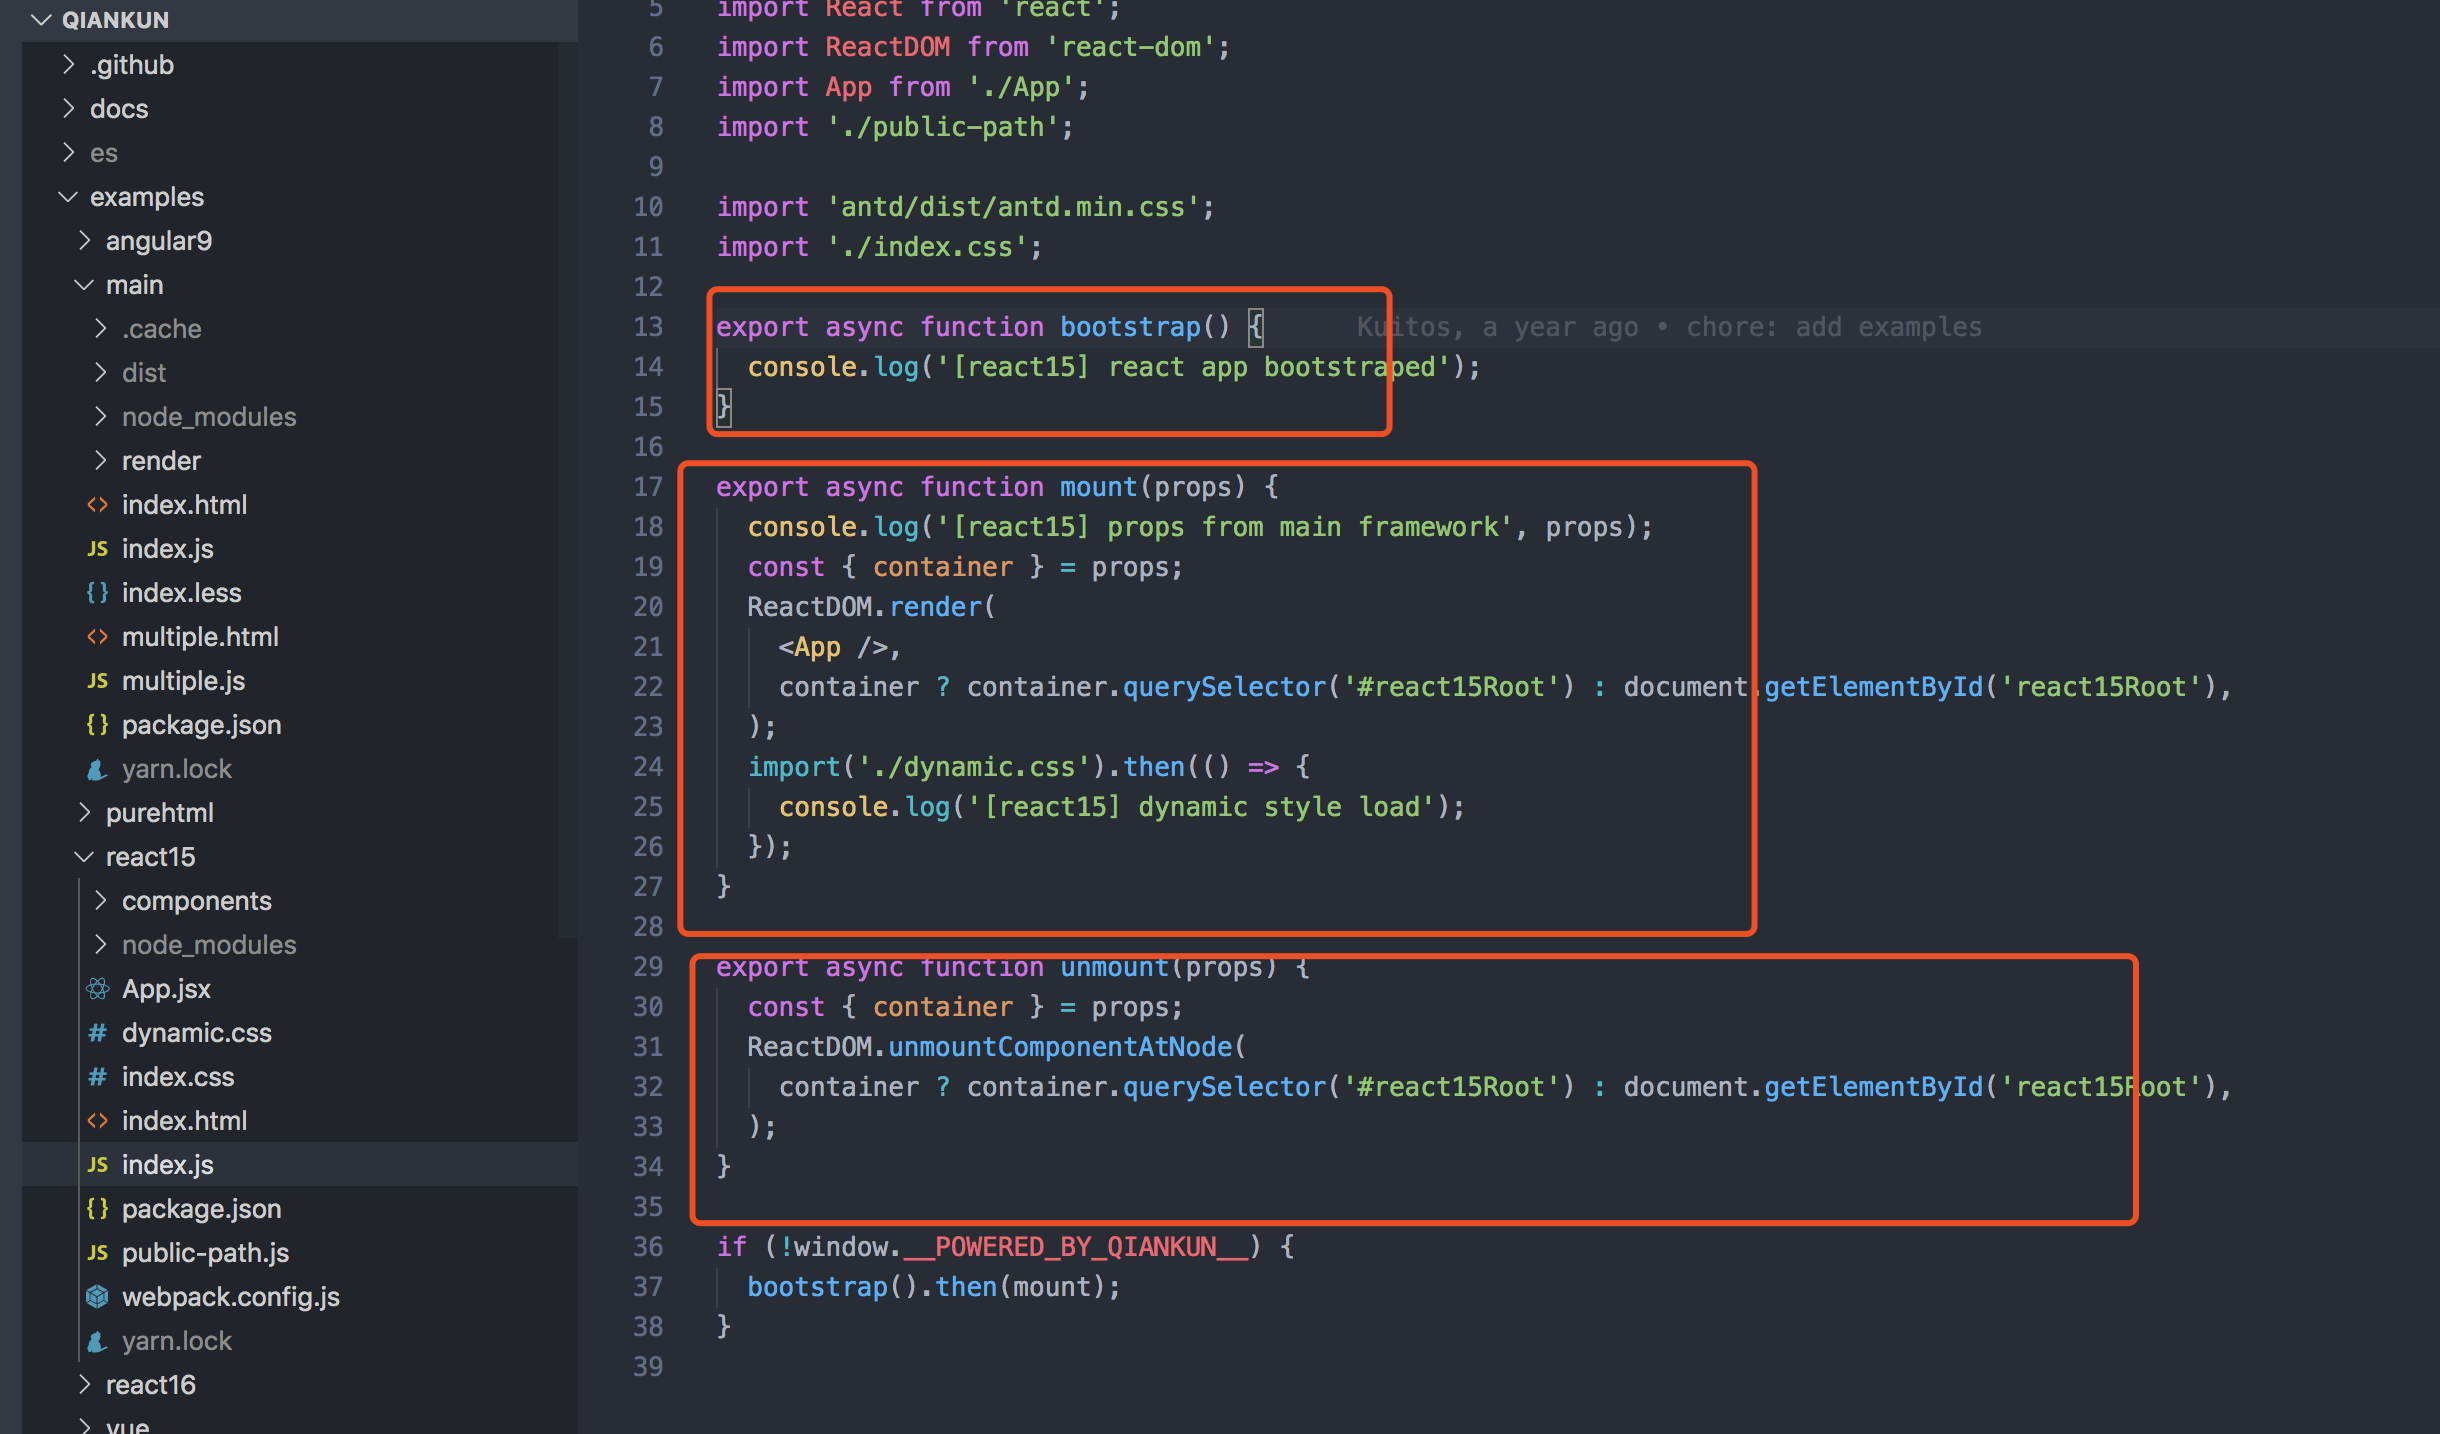Click the CSS icon next to dynamic.css
Image resolution: width=2440 pixels, height=1434 pixels.
(97, 1033)
